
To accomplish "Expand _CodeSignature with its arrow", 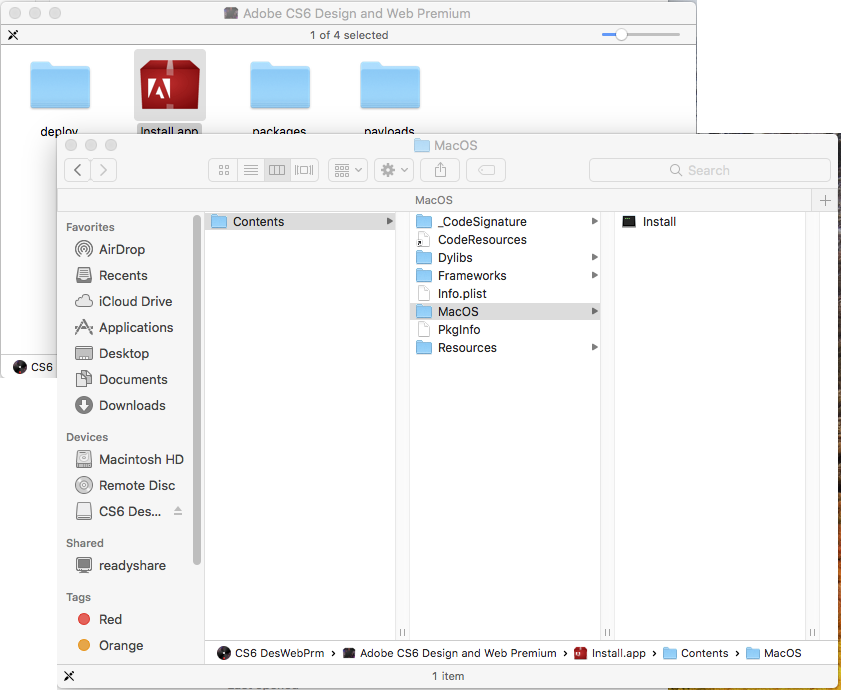I will click(594, 222).
